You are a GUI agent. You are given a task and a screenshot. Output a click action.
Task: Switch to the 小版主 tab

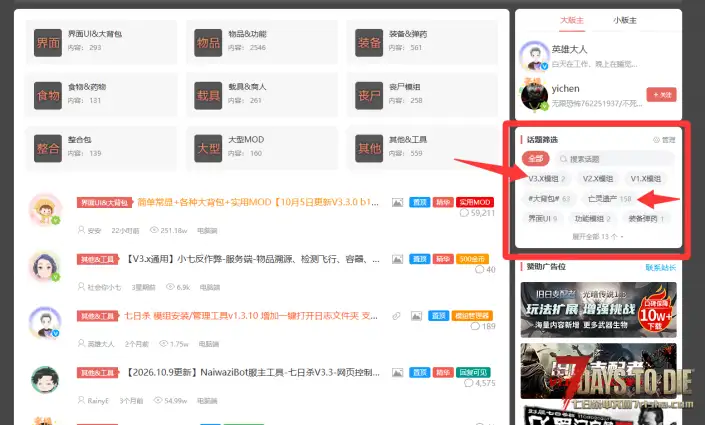tap(625, 21)
